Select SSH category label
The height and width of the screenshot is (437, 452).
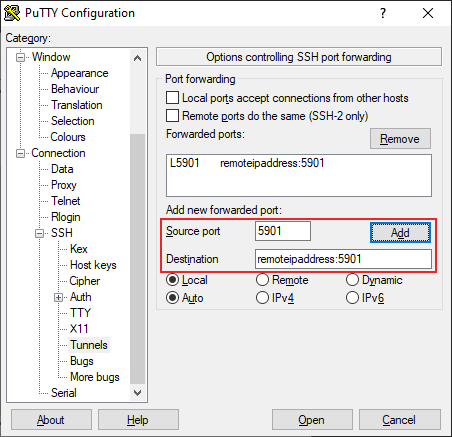tap(62, 233)
